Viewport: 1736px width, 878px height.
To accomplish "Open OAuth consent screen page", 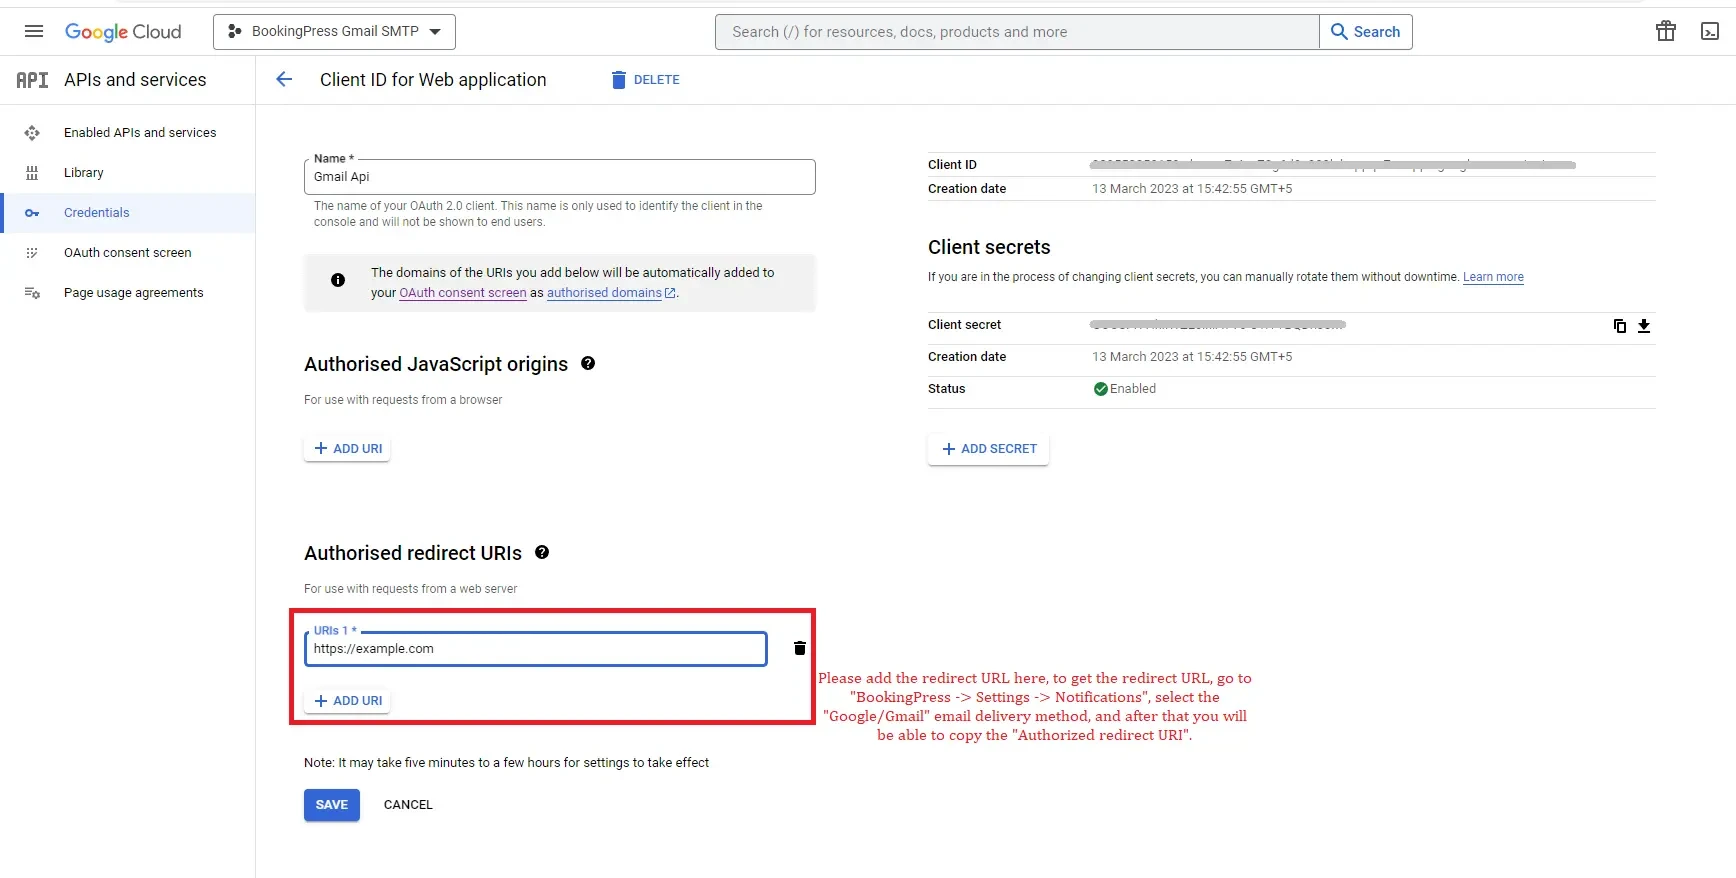I will tap(128, 253).
